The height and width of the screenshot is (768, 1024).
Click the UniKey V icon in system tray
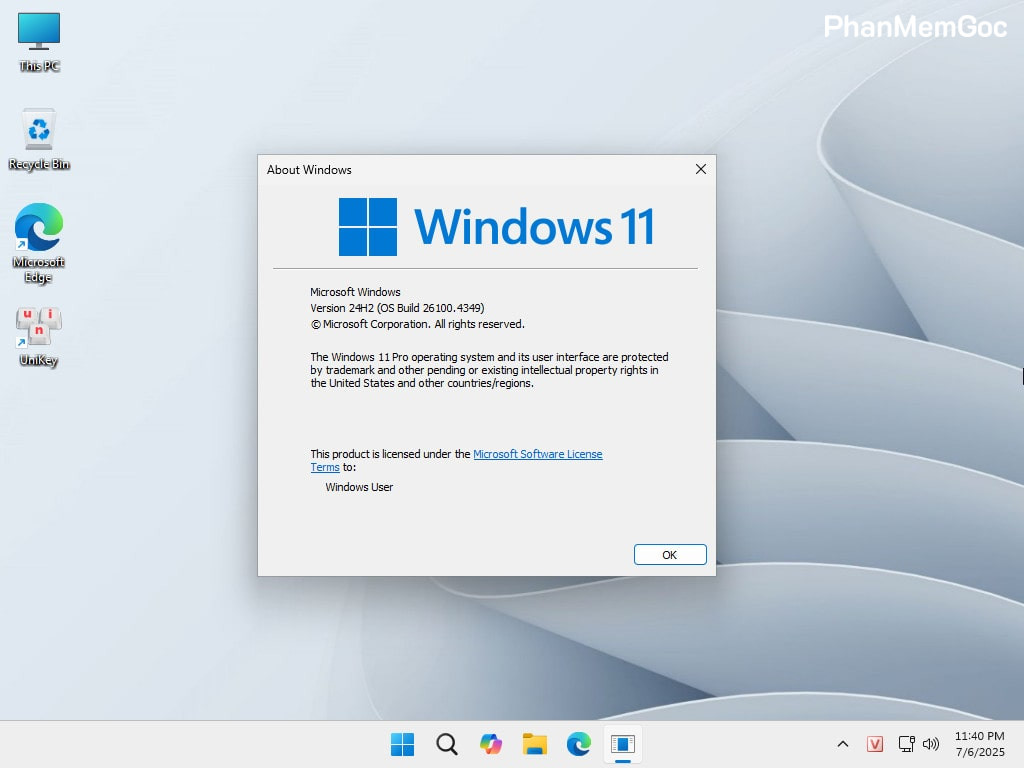coord(875,744)
